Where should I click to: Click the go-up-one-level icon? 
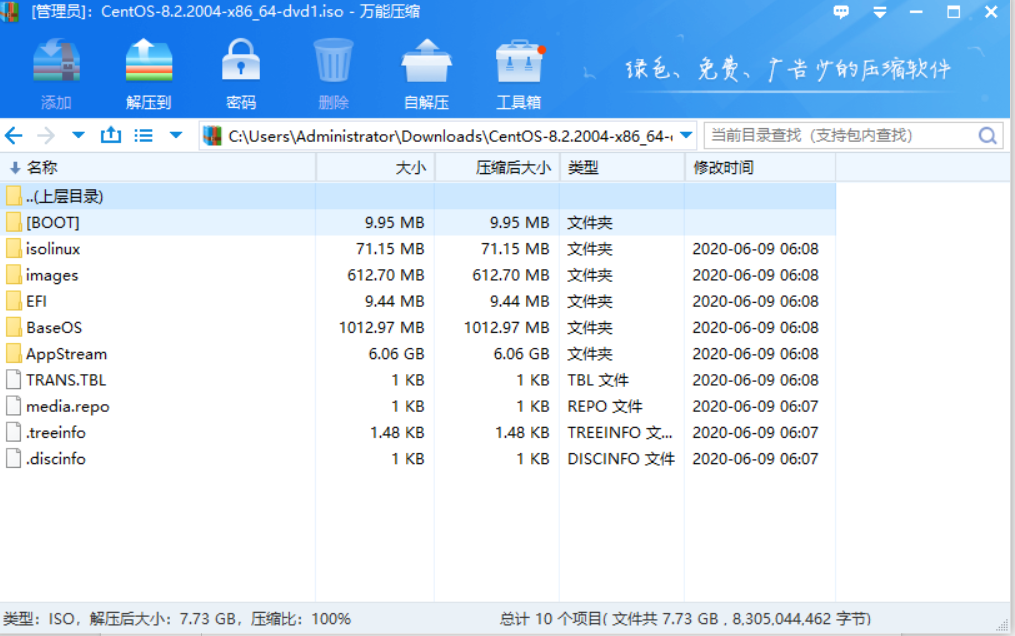click(x=111, y=135)
